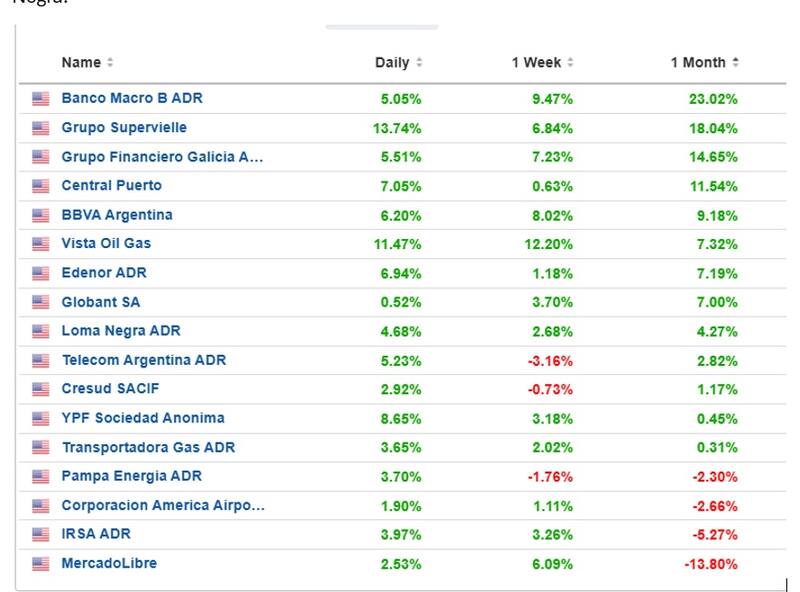The height and width of the screenshot is (592, 800).
Task: Open the Transportadora Gas ADR link
Action: coord(148,447)
